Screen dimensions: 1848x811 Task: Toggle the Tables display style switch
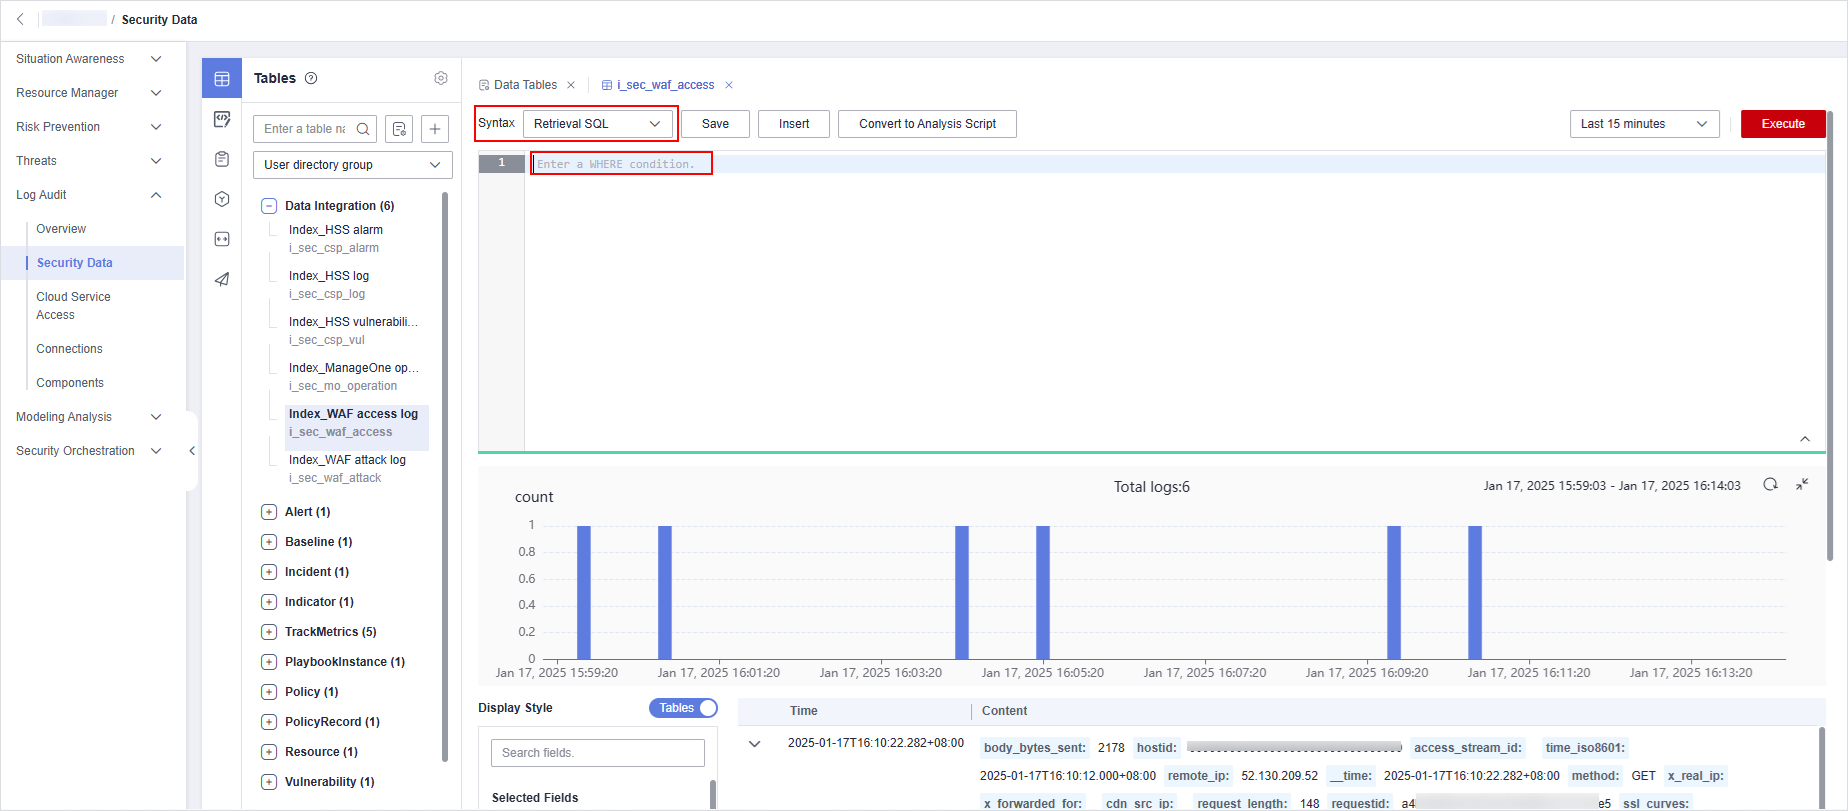[684, 708]
